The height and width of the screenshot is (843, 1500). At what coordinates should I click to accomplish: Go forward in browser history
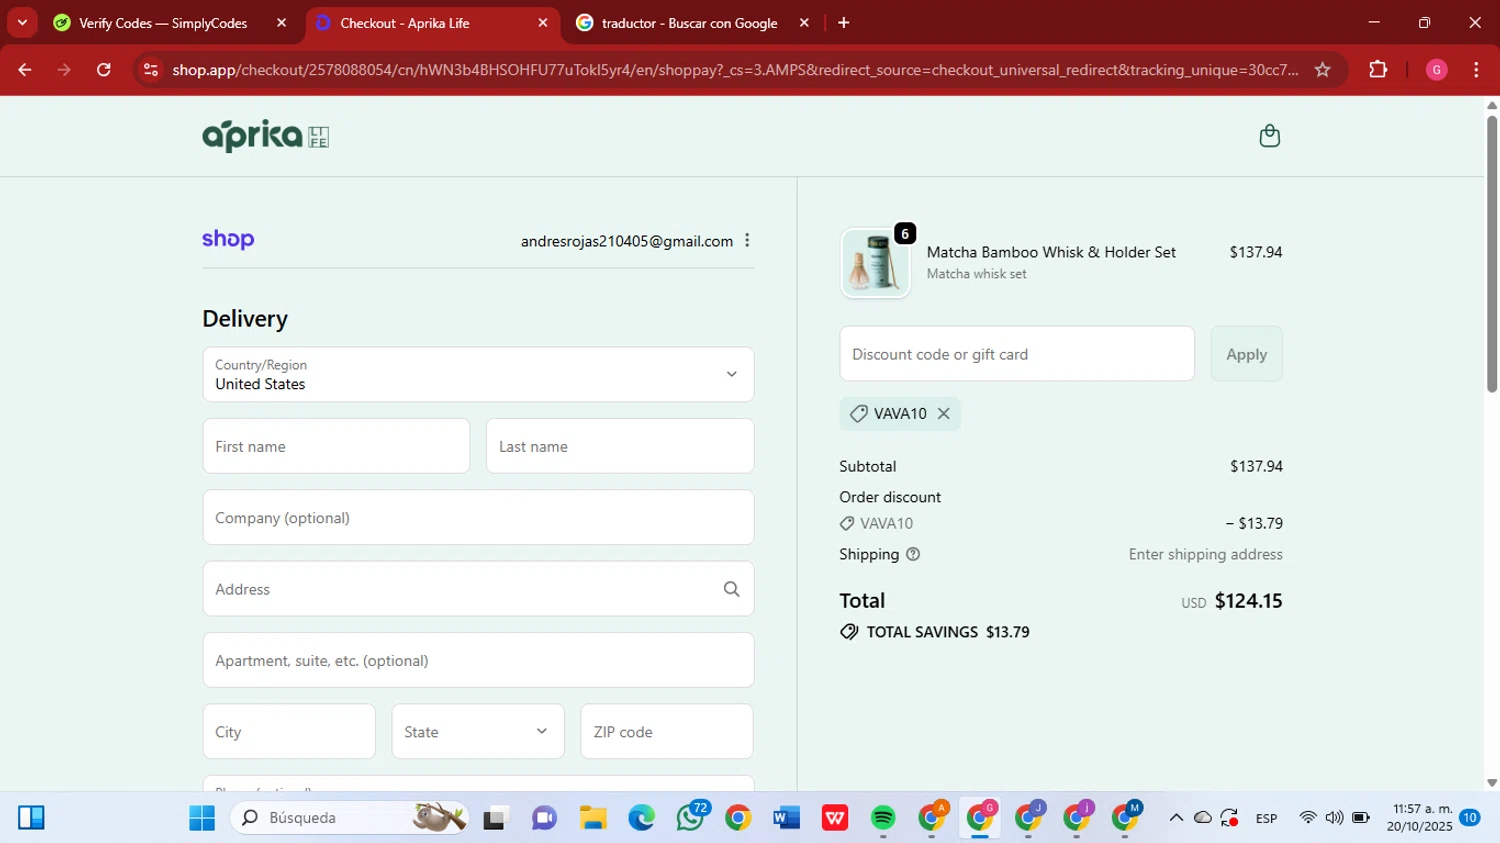[x=64, y=70]
